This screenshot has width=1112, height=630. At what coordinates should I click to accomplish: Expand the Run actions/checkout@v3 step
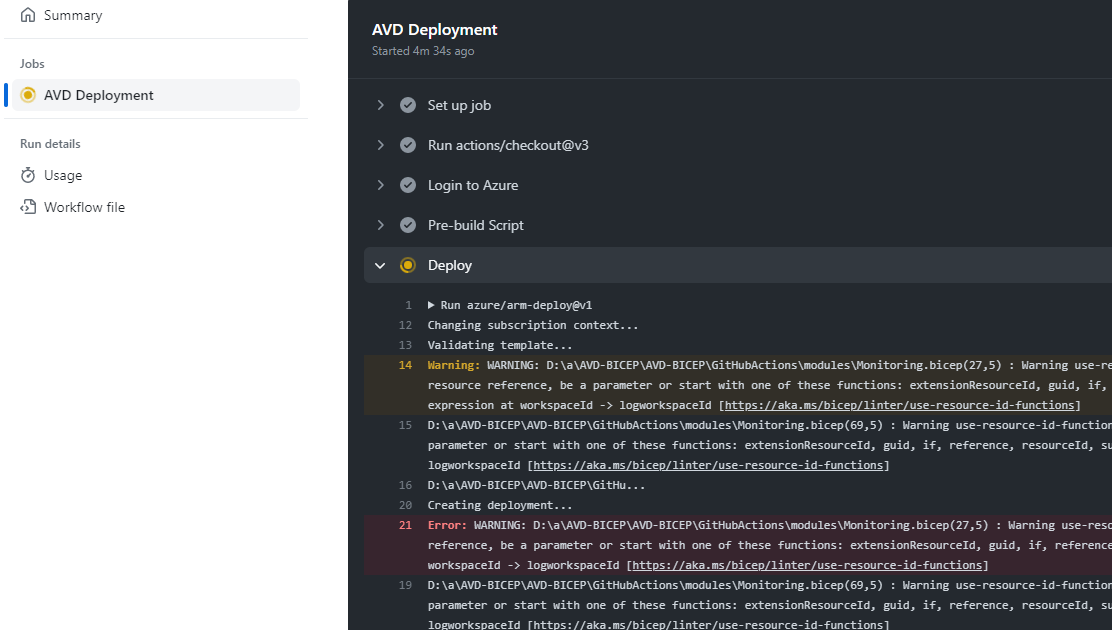point(380,145)
